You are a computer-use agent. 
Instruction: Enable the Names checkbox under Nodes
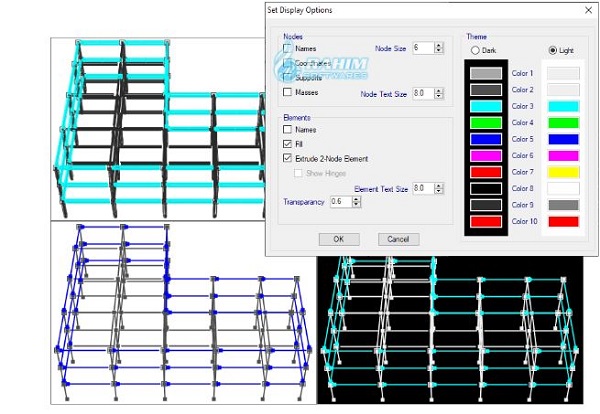[288, 48]
